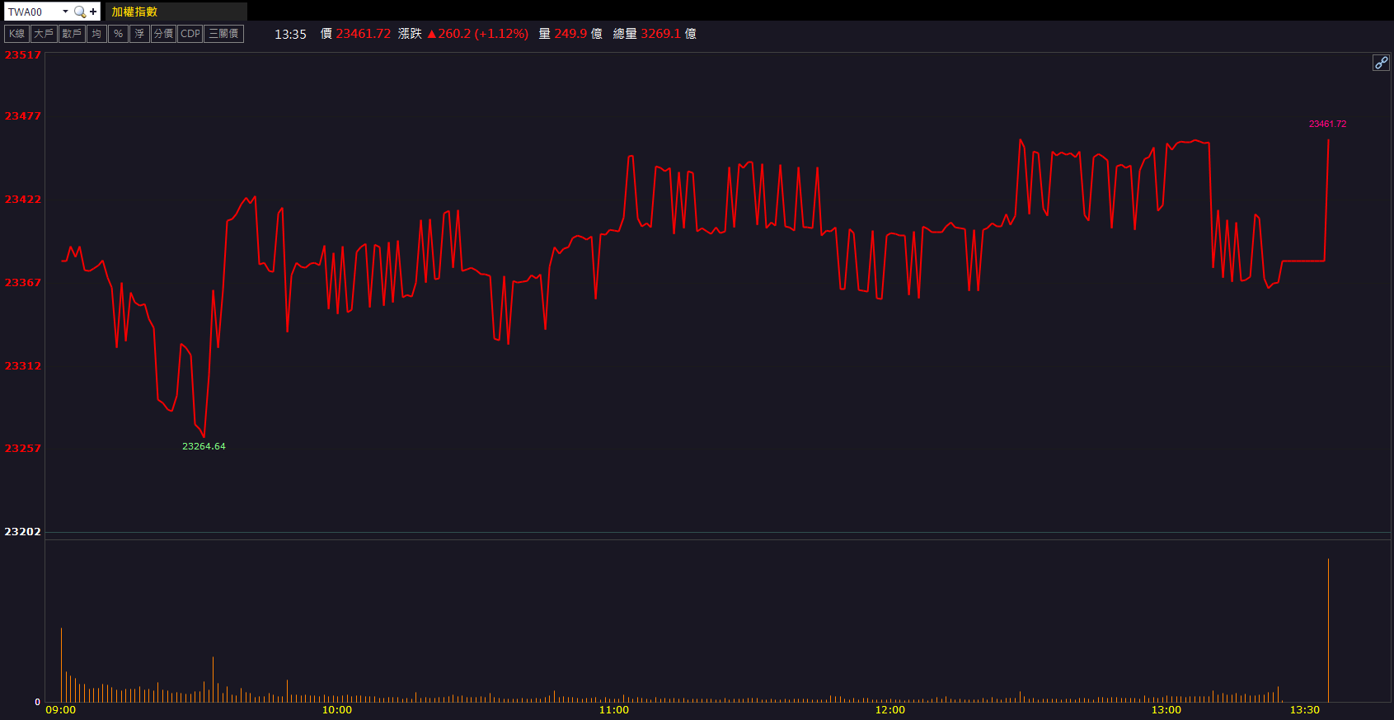
Task: Click the 13:35 time in header
Action: tap(290, 34)
